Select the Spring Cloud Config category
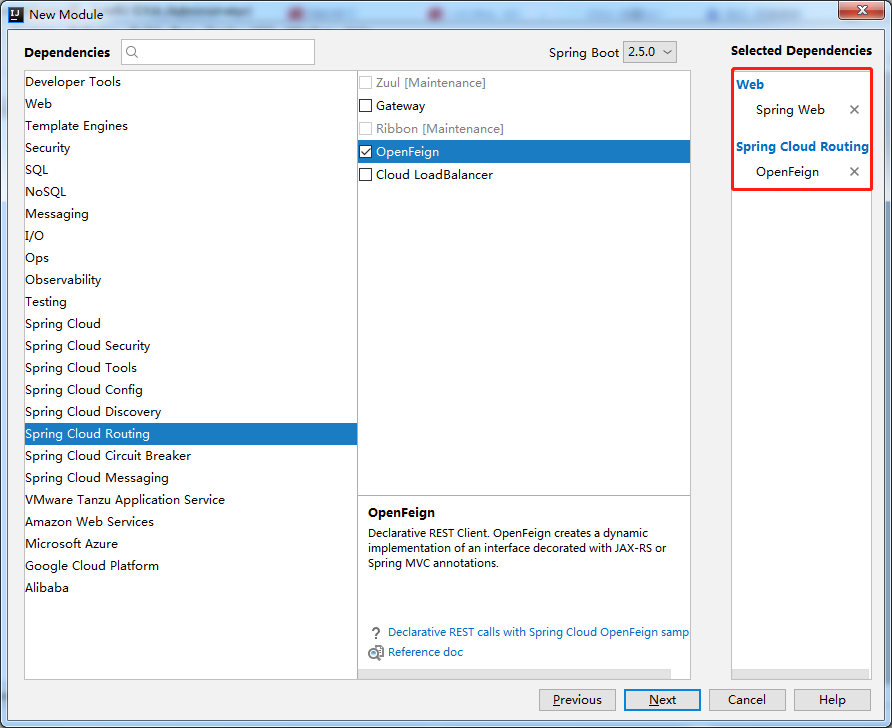Image resolution: width=892 pixels, height=728 pixels. click(x=191, y=390)
